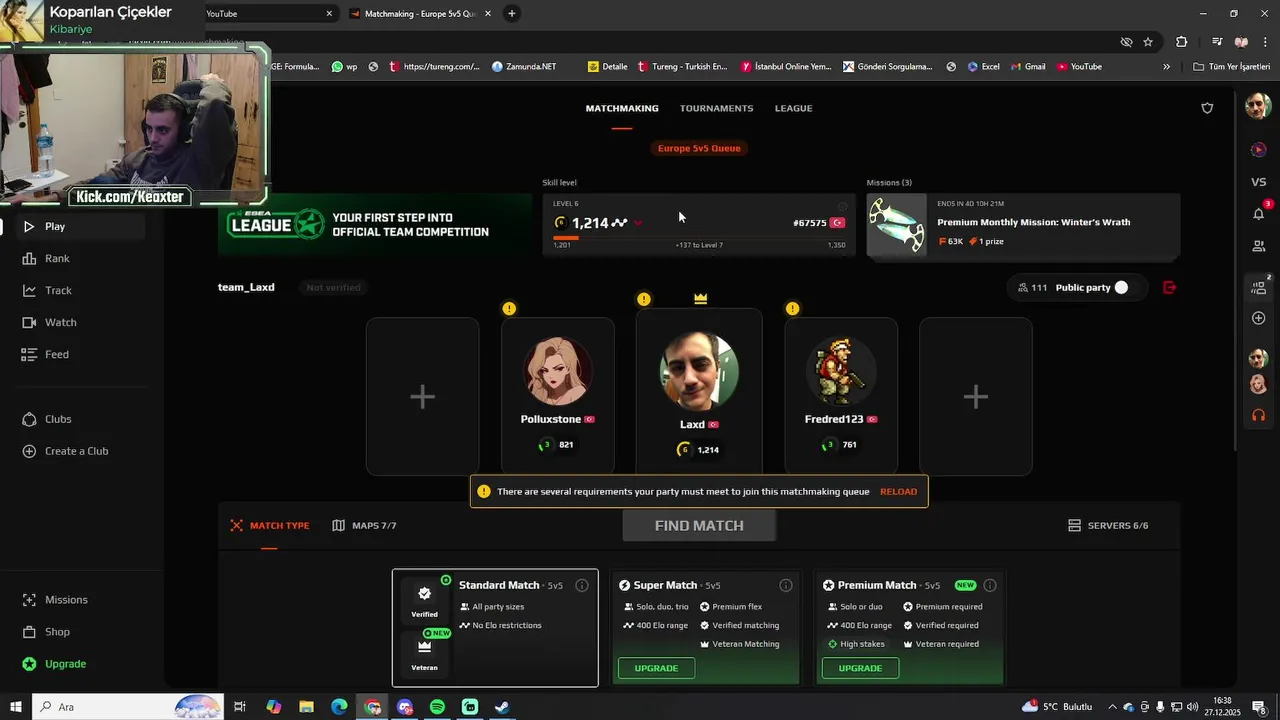Click the Elo progress bar
The width and height of the screenshot is (1280, 720).
[699, 238]
